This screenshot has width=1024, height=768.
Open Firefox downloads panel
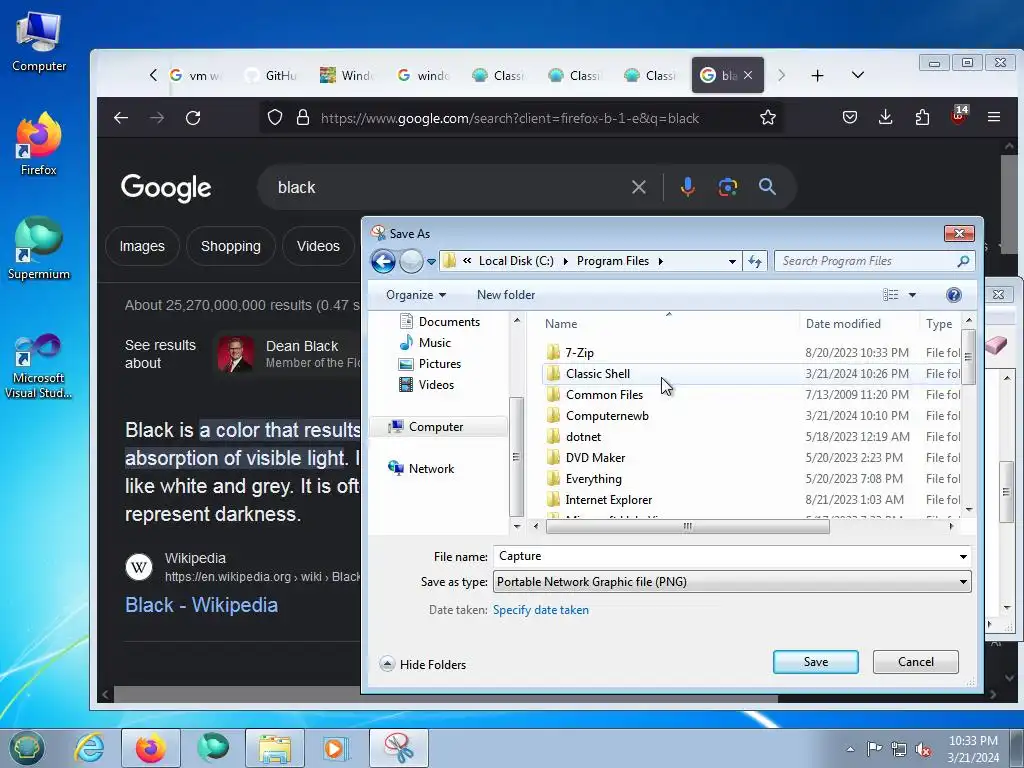[x=886, y=118]
